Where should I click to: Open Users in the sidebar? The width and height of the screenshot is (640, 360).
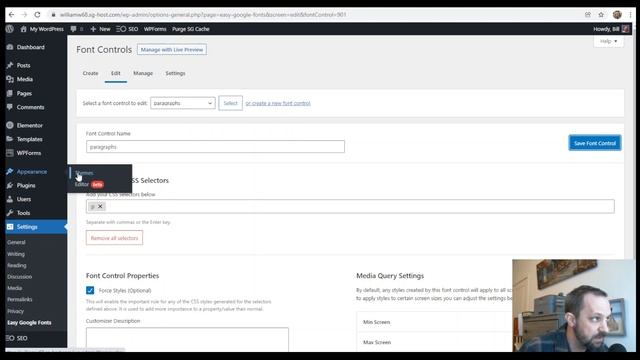click(24, 199)
